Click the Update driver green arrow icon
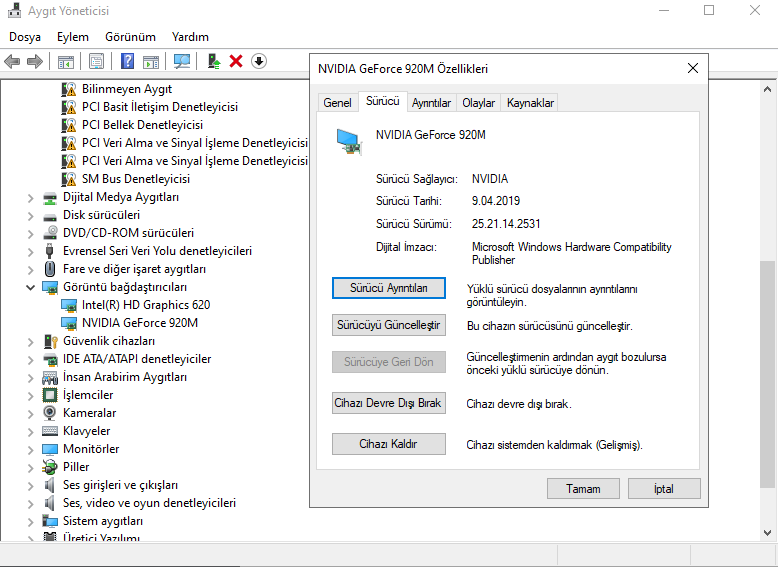Viewport: 778px width, 567px height. tap(214, 61)
